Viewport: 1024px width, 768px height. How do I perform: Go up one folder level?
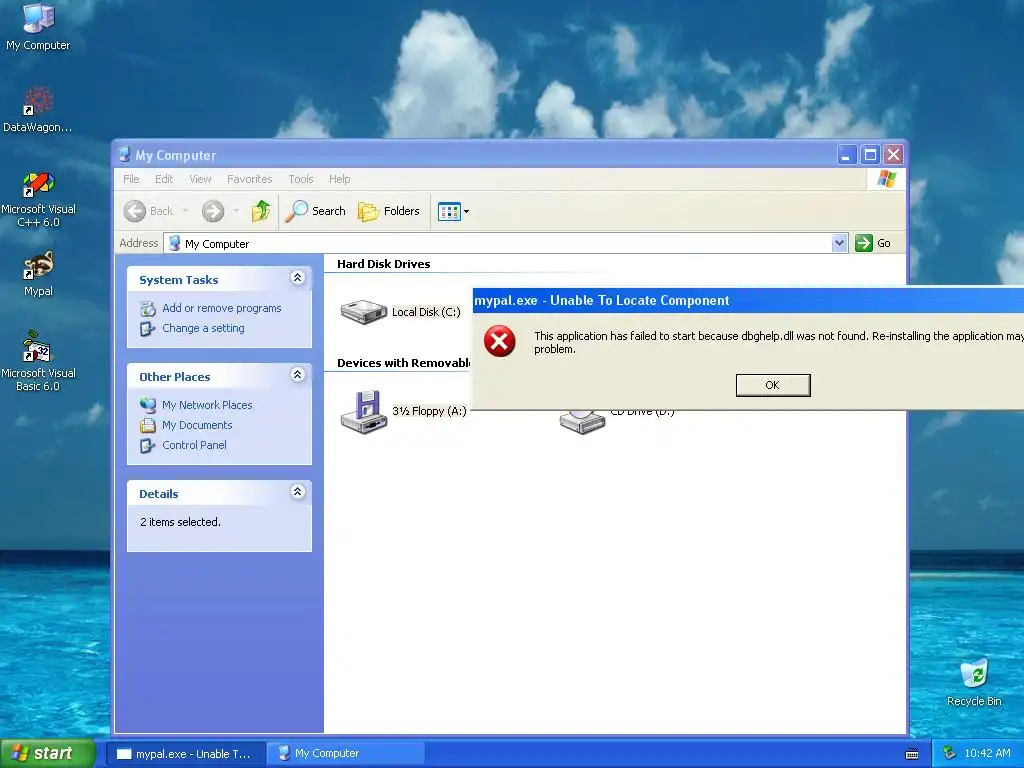(x=261, y=211)
